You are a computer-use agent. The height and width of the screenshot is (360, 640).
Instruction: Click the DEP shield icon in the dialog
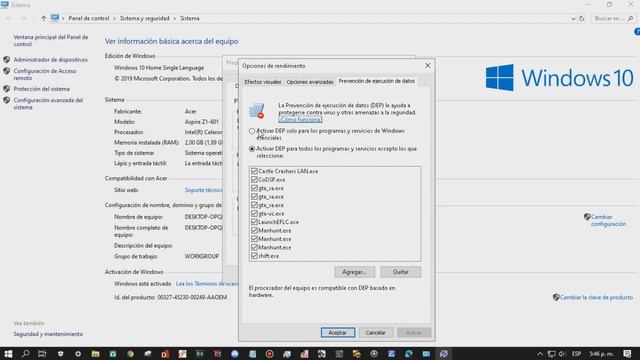257,111
